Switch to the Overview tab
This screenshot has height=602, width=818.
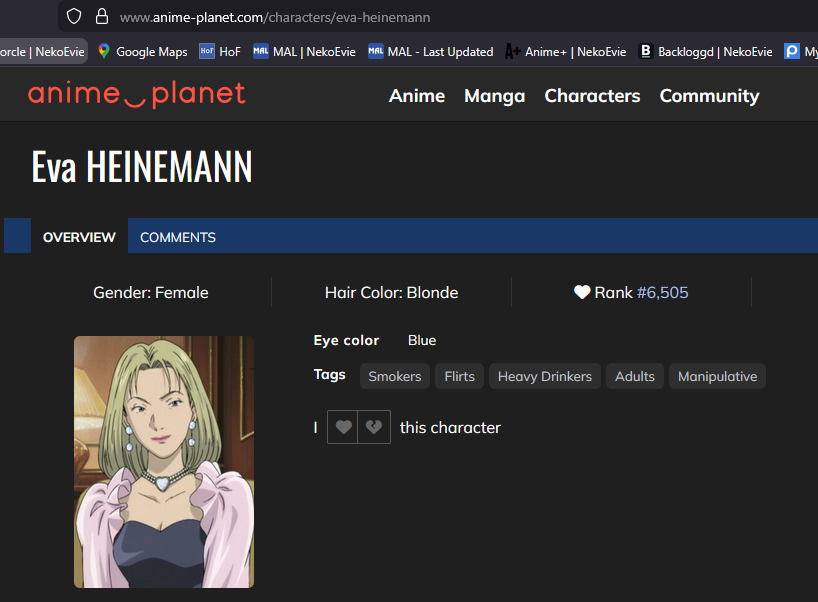coord(79,237)
